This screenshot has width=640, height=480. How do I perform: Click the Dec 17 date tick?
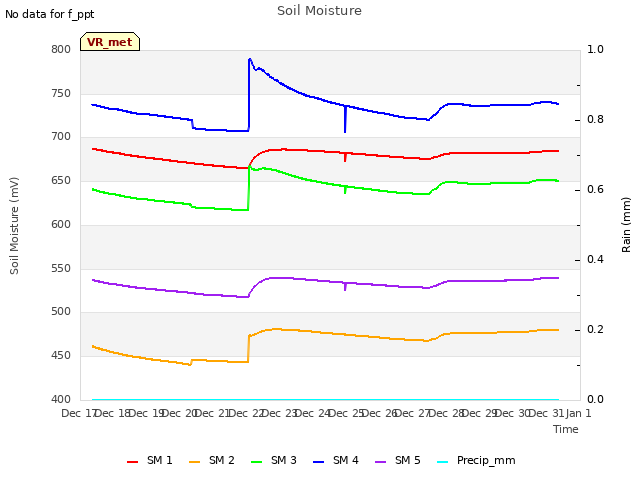(x=78, y=413)
